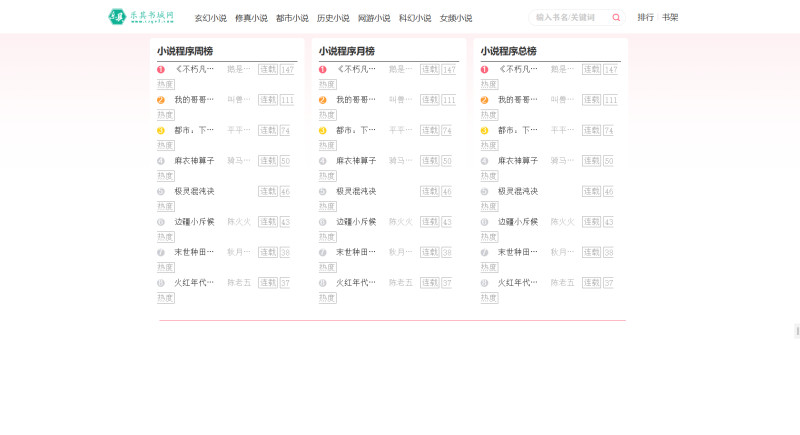Open 都市：下… in the 周榜 list
The height and width of the screenshot is (435, 800).
pyautogui.click(x=194, y=131)
